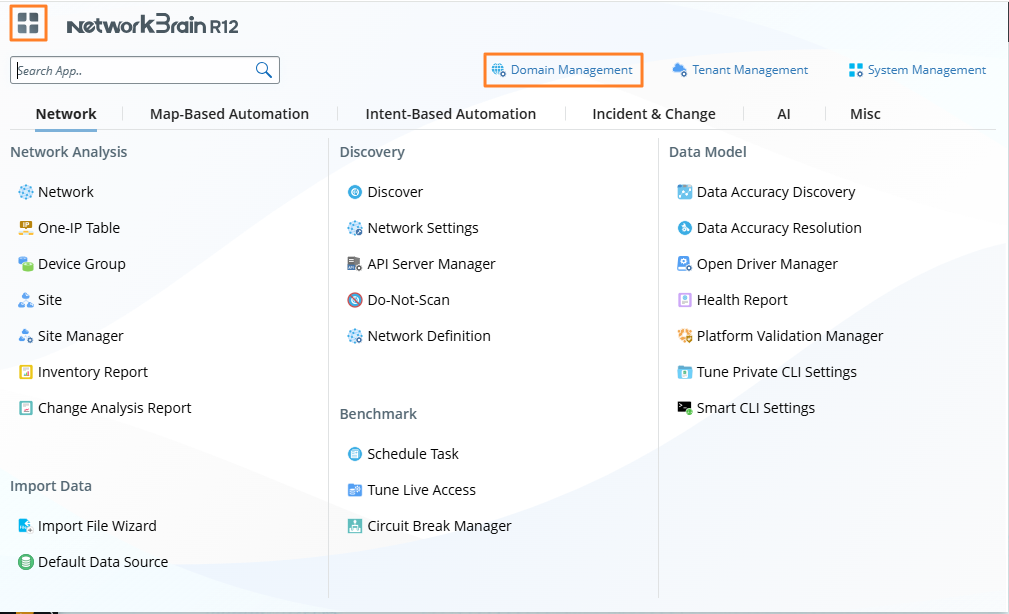Switch to Map-Based Automation tab
1009x614 pixels.
229,114
